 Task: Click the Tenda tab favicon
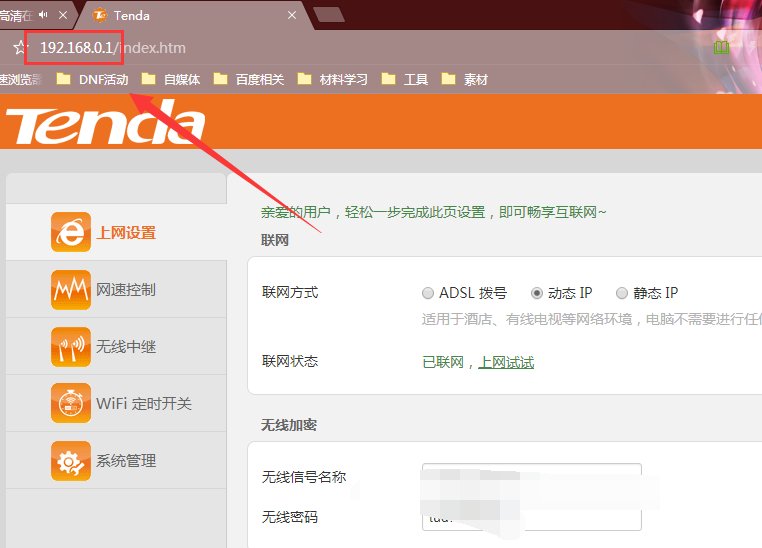click(100, 16)
